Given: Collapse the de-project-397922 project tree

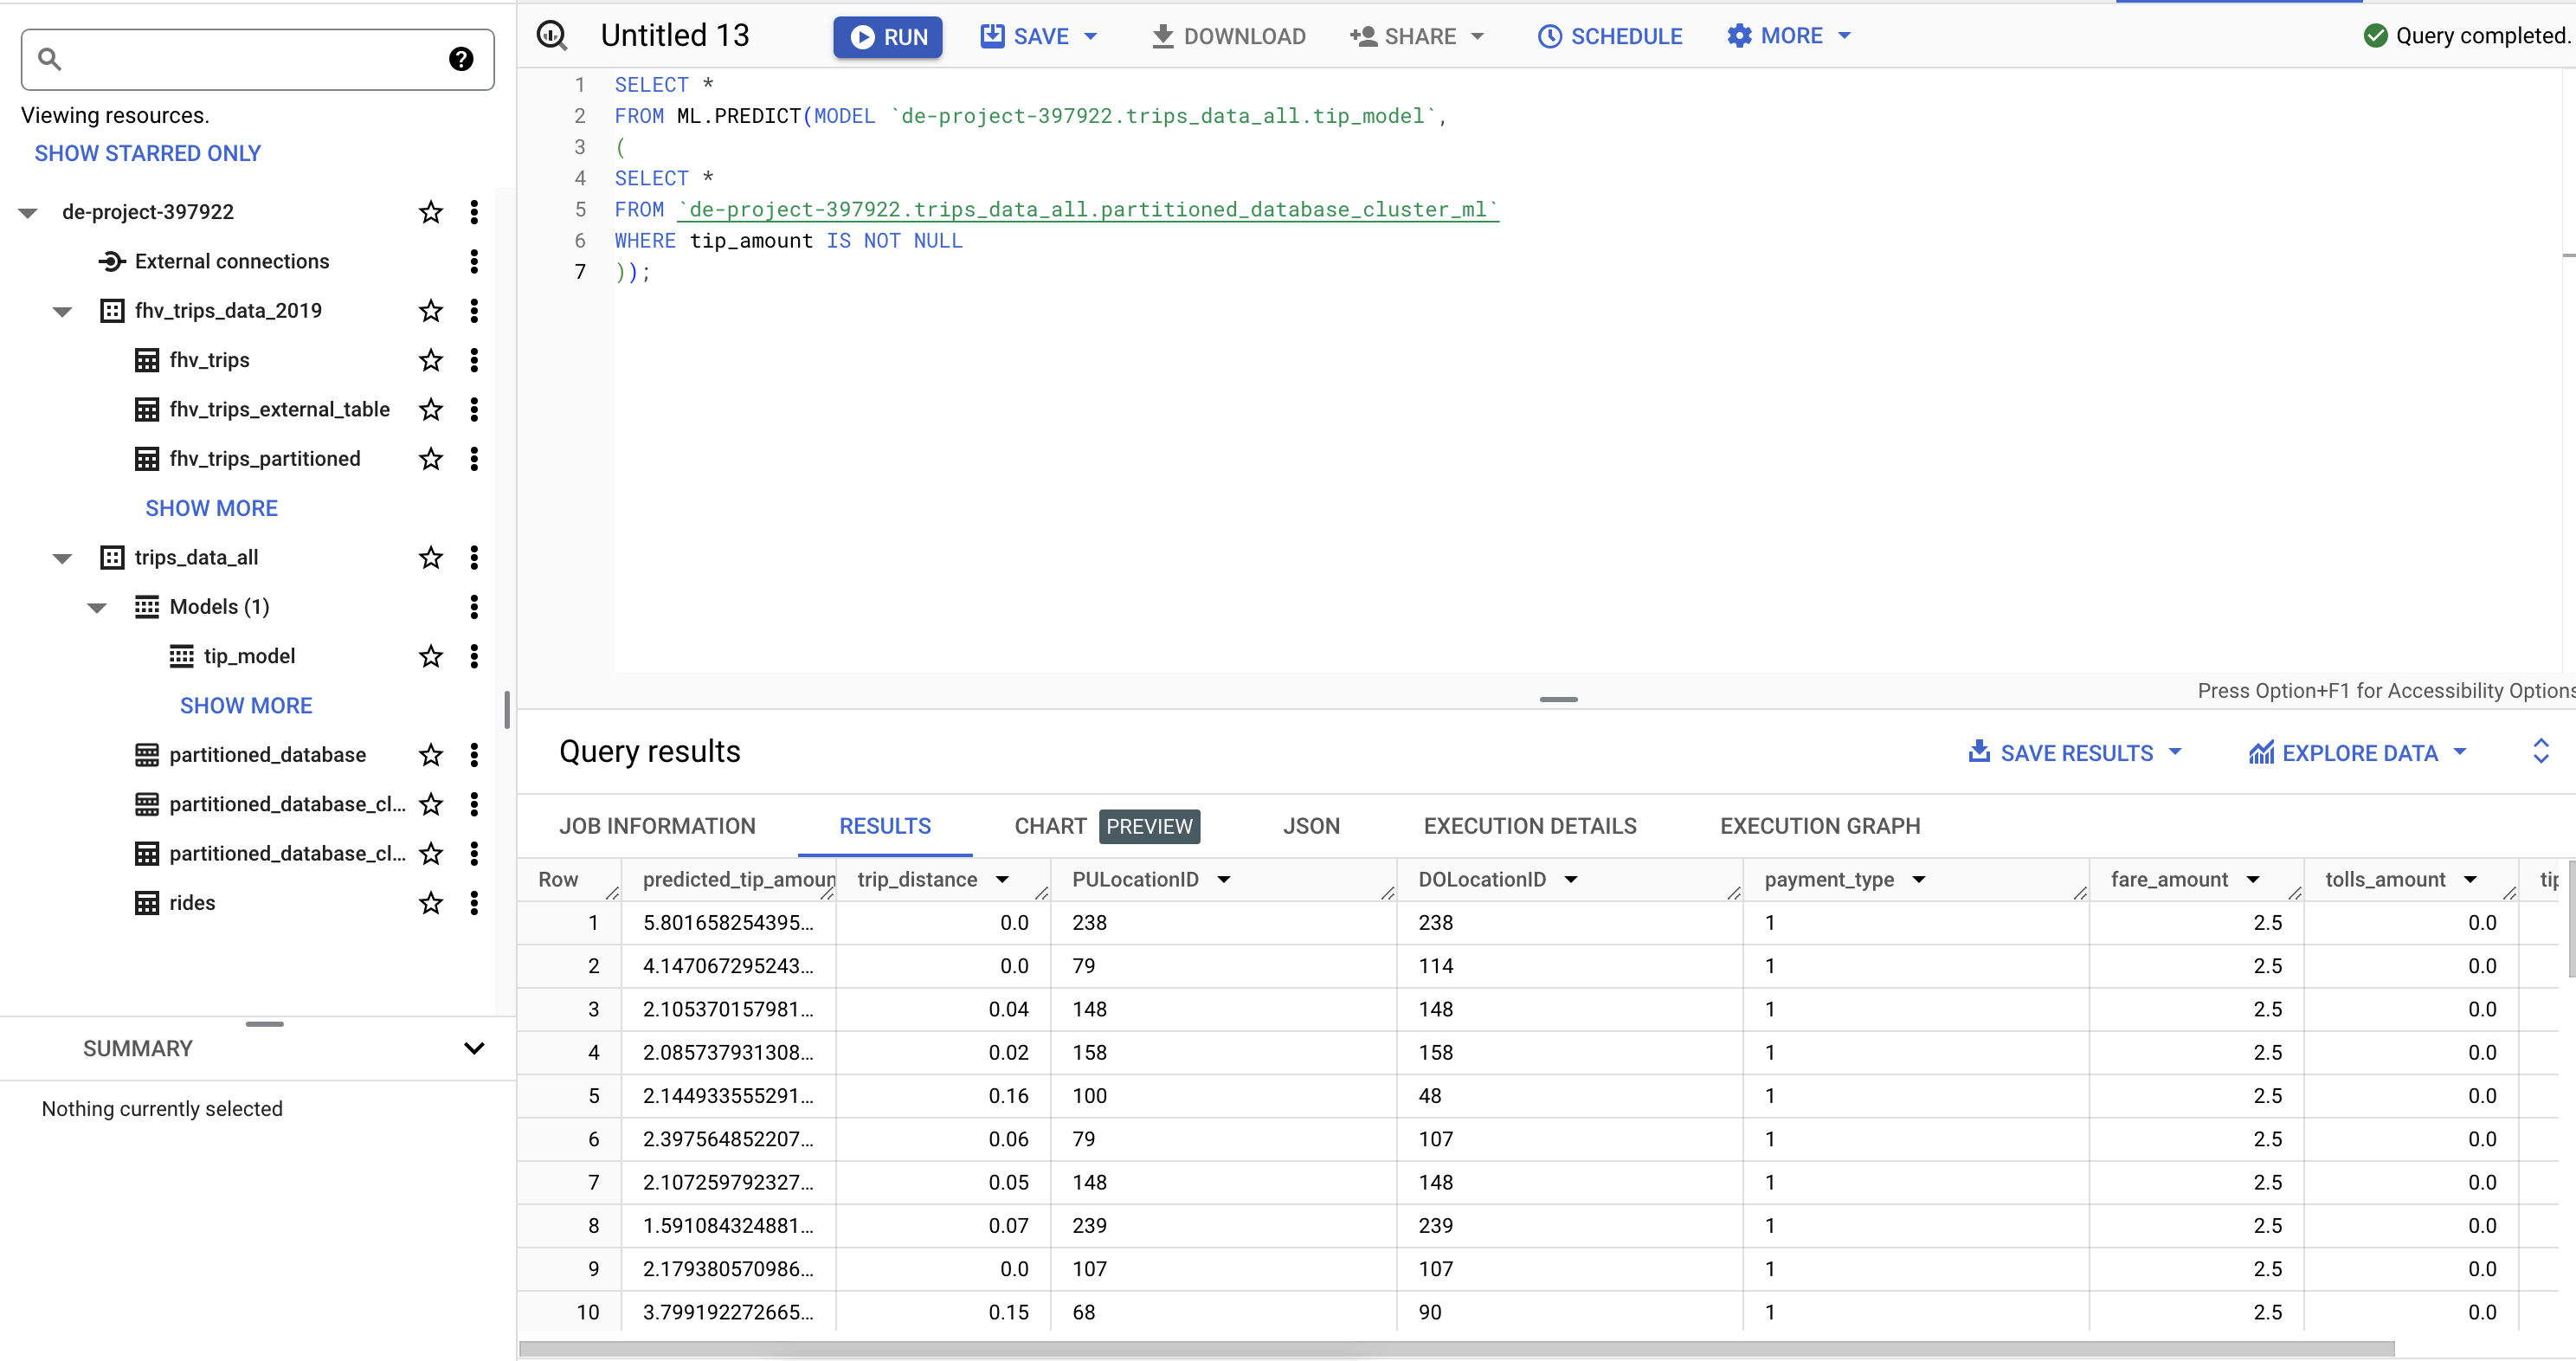Looking at the screenshot, I should 28,213.
